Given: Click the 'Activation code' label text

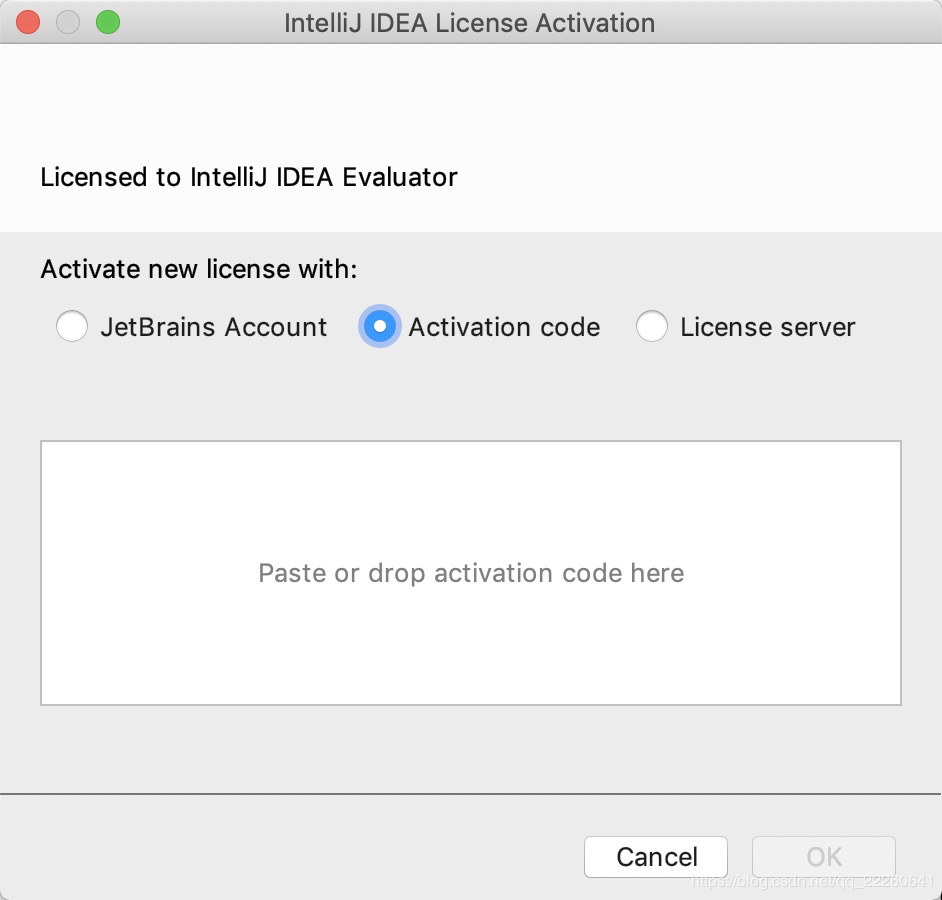Looking at the screenshot, I should coord(504,327).
